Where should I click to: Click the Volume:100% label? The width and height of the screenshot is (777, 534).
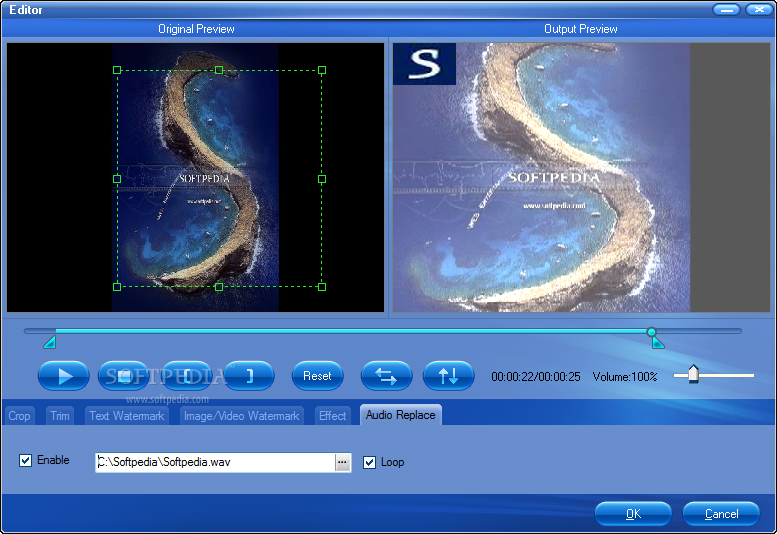625,377
